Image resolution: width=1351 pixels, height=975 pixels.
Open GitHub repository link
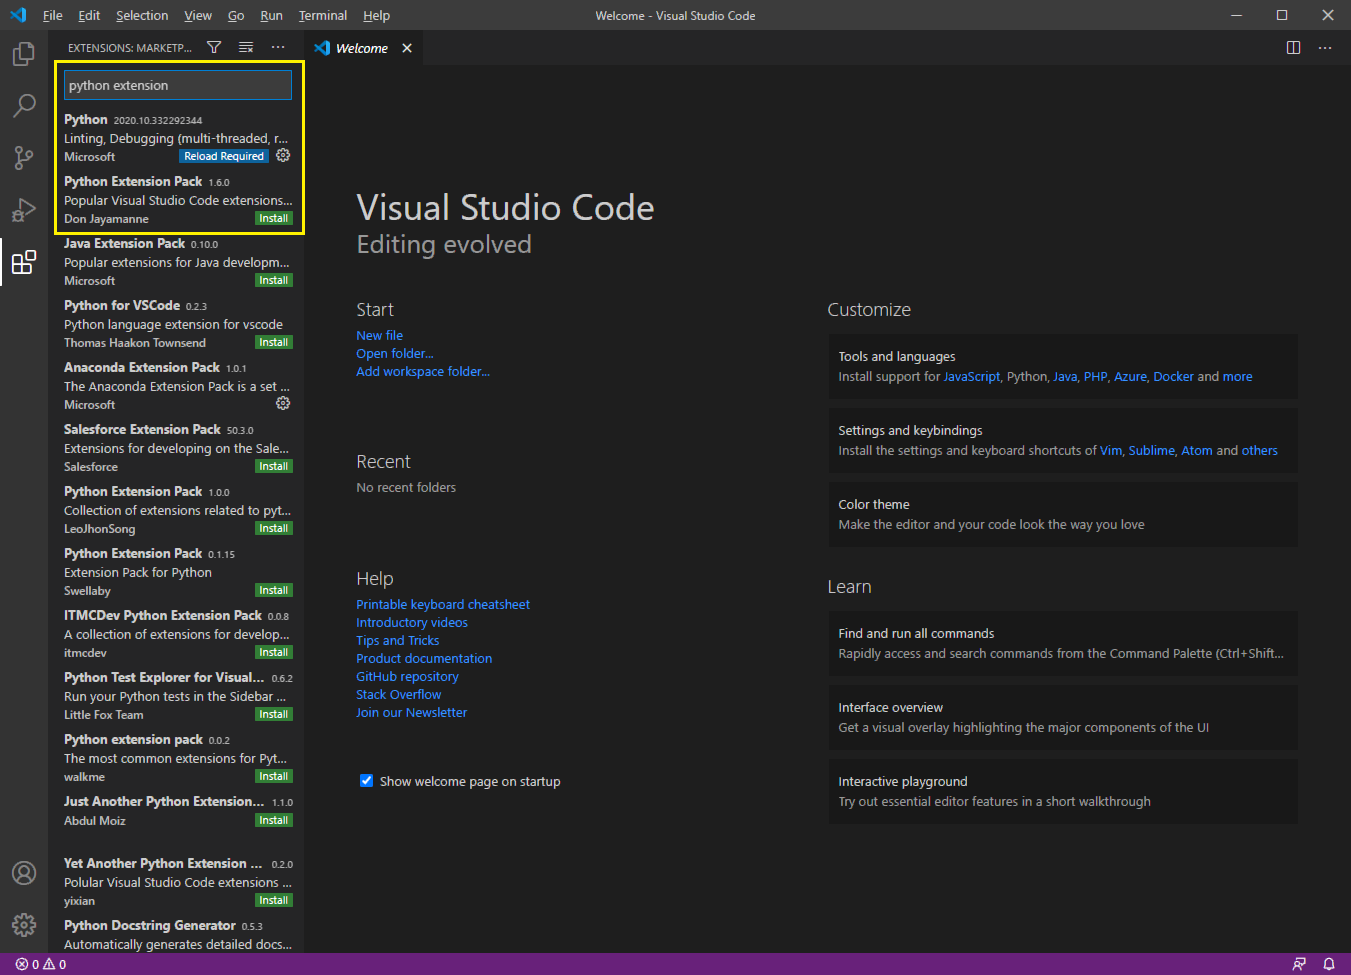[407, 676]
